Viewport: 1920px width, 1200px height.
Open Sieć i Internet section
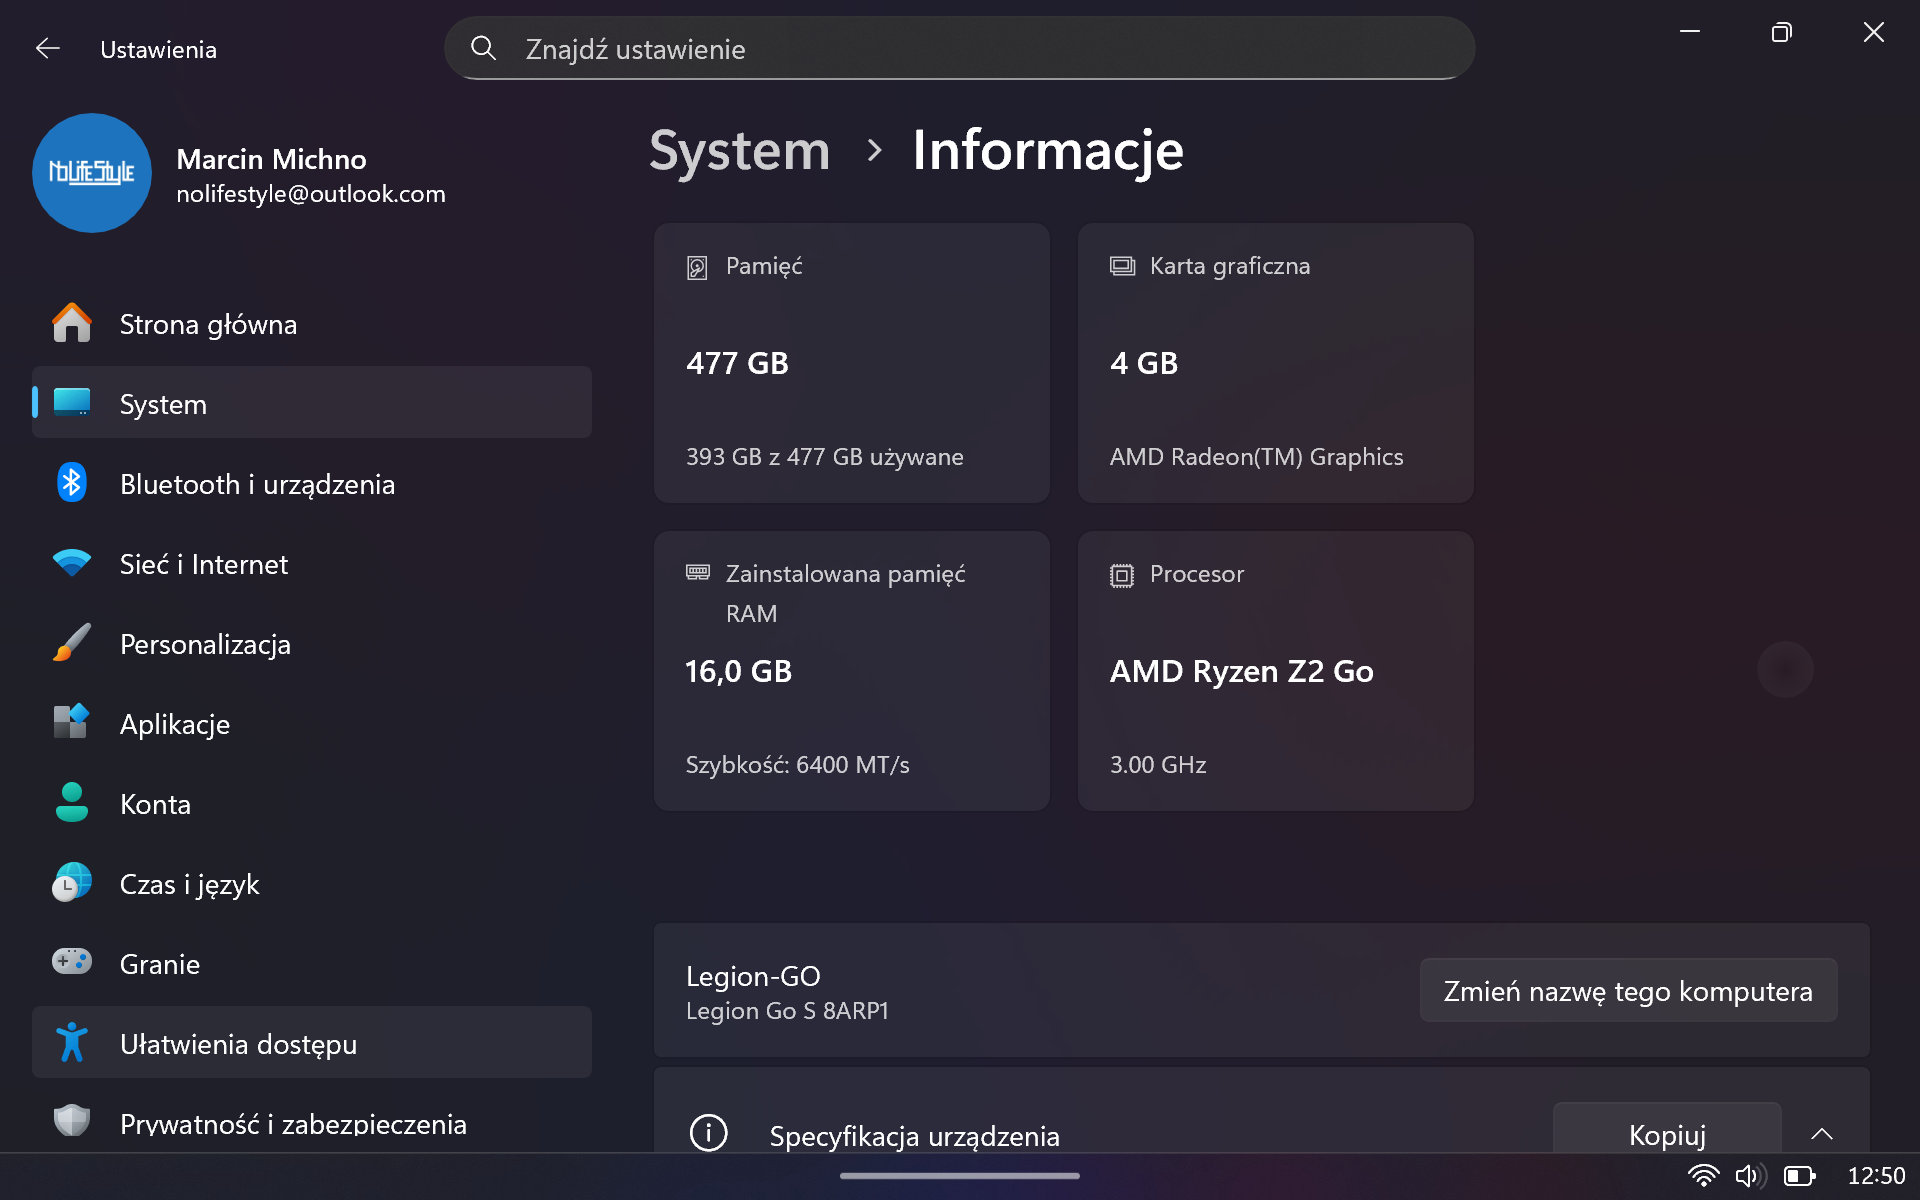[x=203, y=564]
